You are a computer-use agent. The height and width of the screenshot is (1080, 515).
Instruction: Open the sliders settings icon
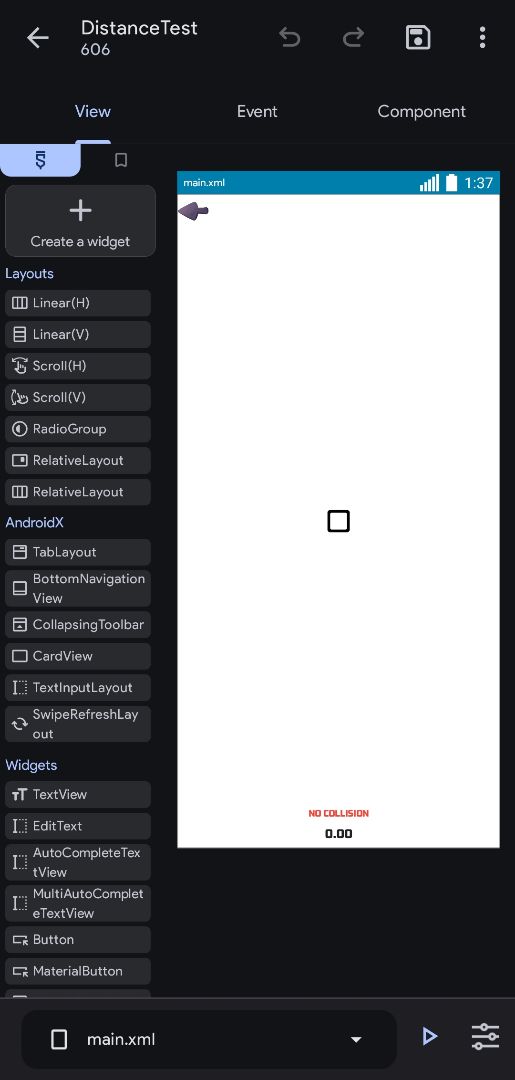485,1036
